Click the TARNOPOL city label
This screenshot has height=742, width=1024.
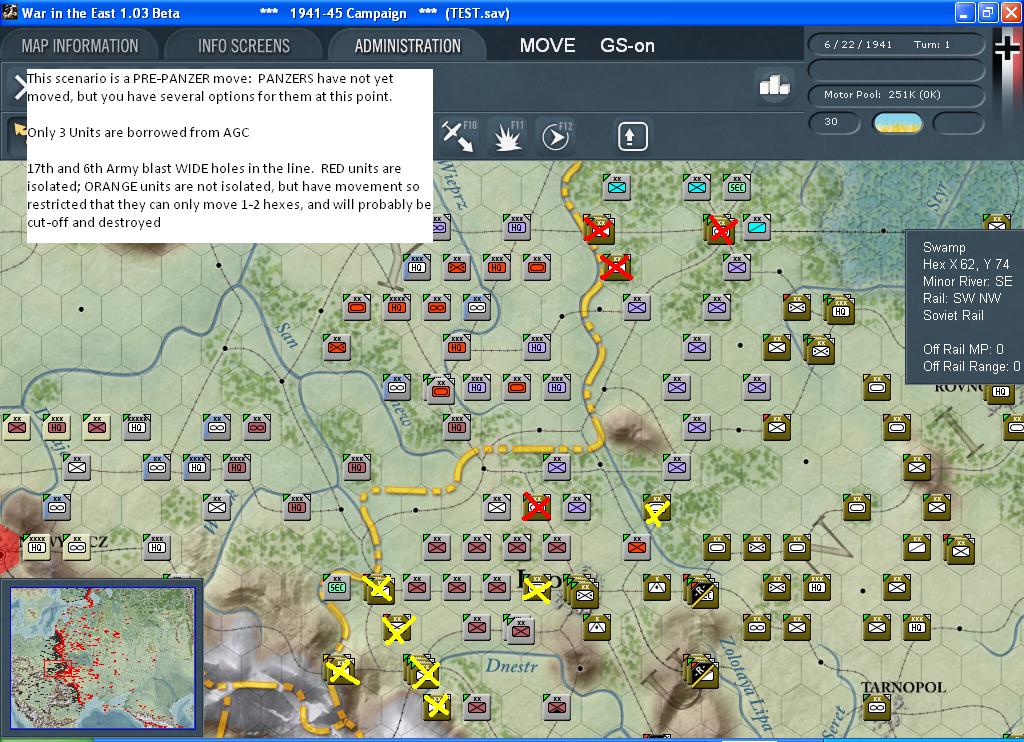903,687
